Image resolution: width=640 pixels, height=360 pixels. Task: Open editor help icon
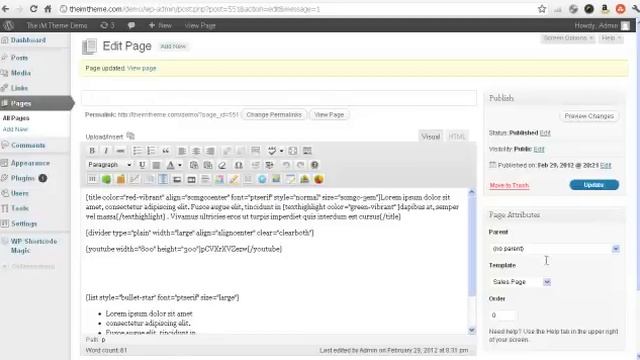[315, 165]
